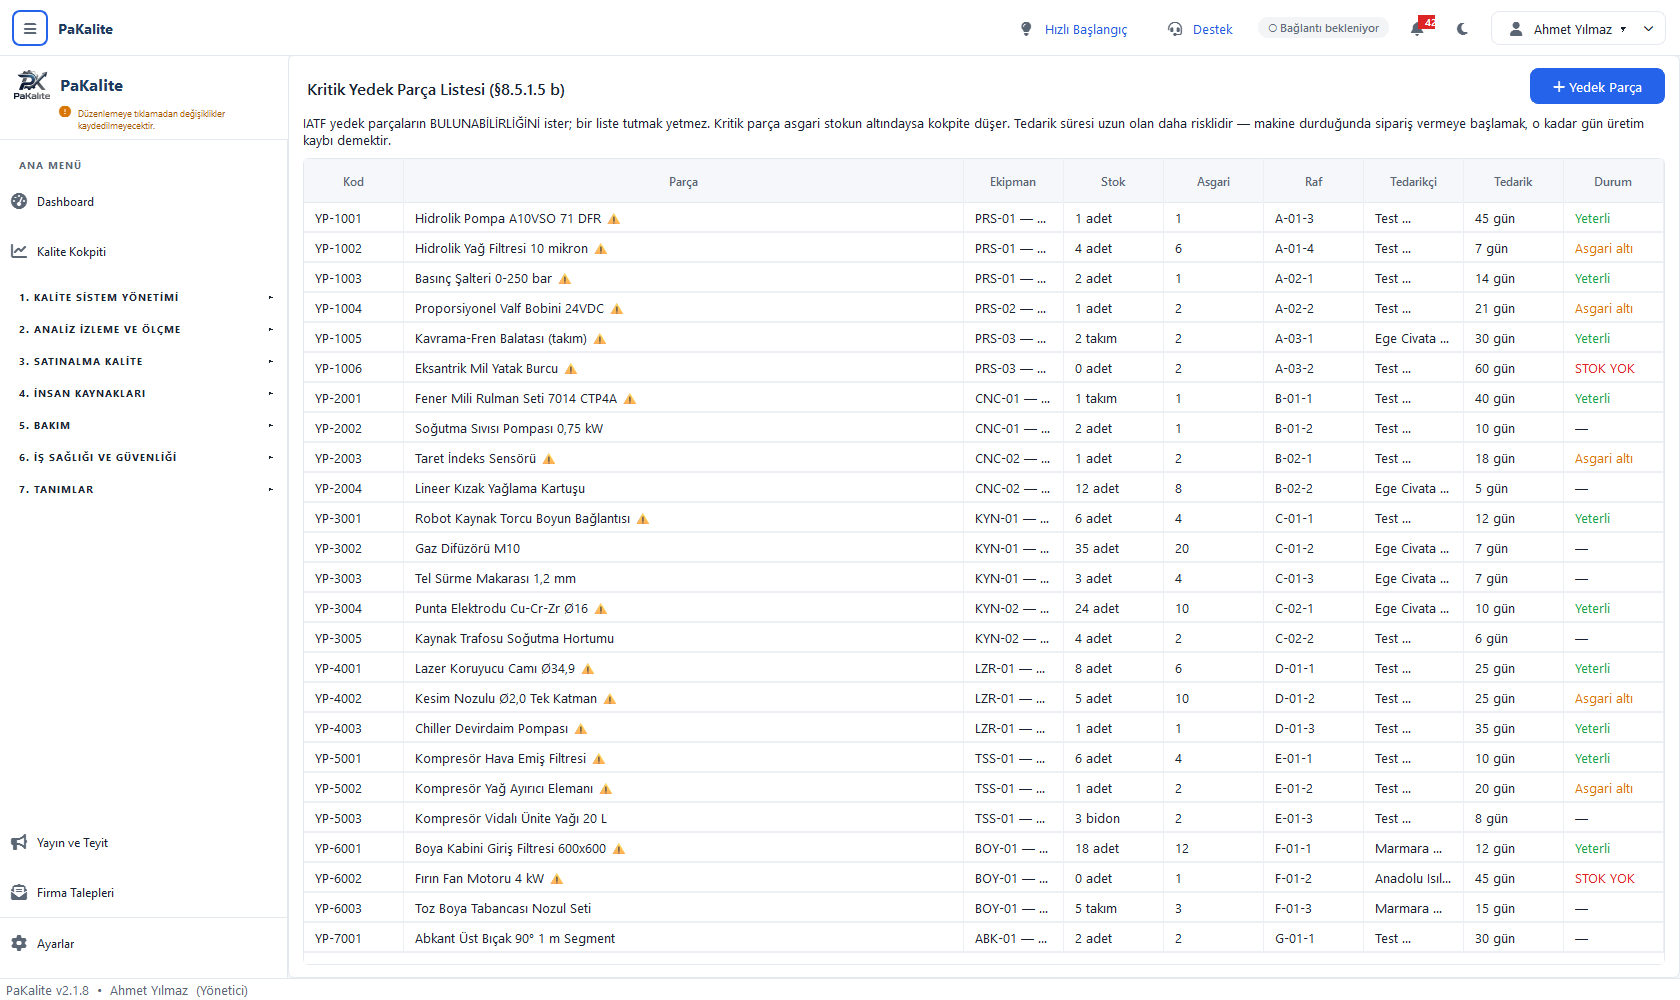This screenshot has width=1680, height=1000.
Task: Open Ayarlar gear icon
Action: [x=19, y=943]
